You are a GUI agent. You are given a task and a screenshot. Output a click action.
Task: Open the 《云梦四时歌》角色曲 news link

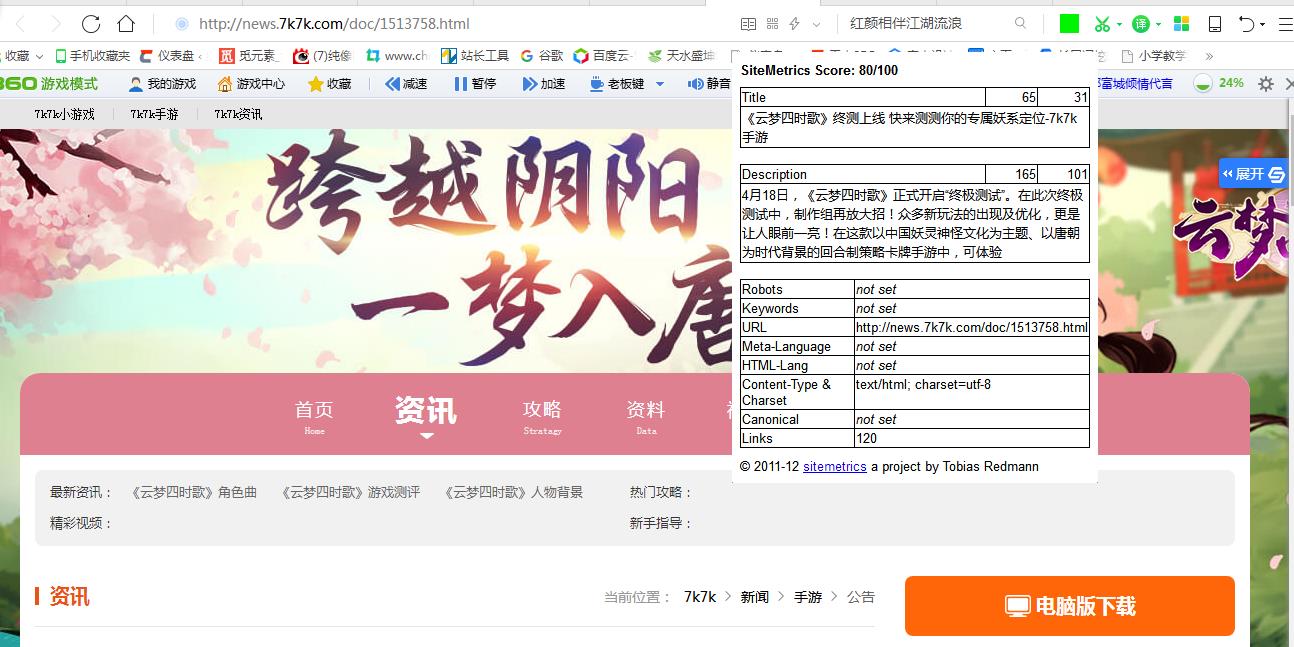[194, 492]
